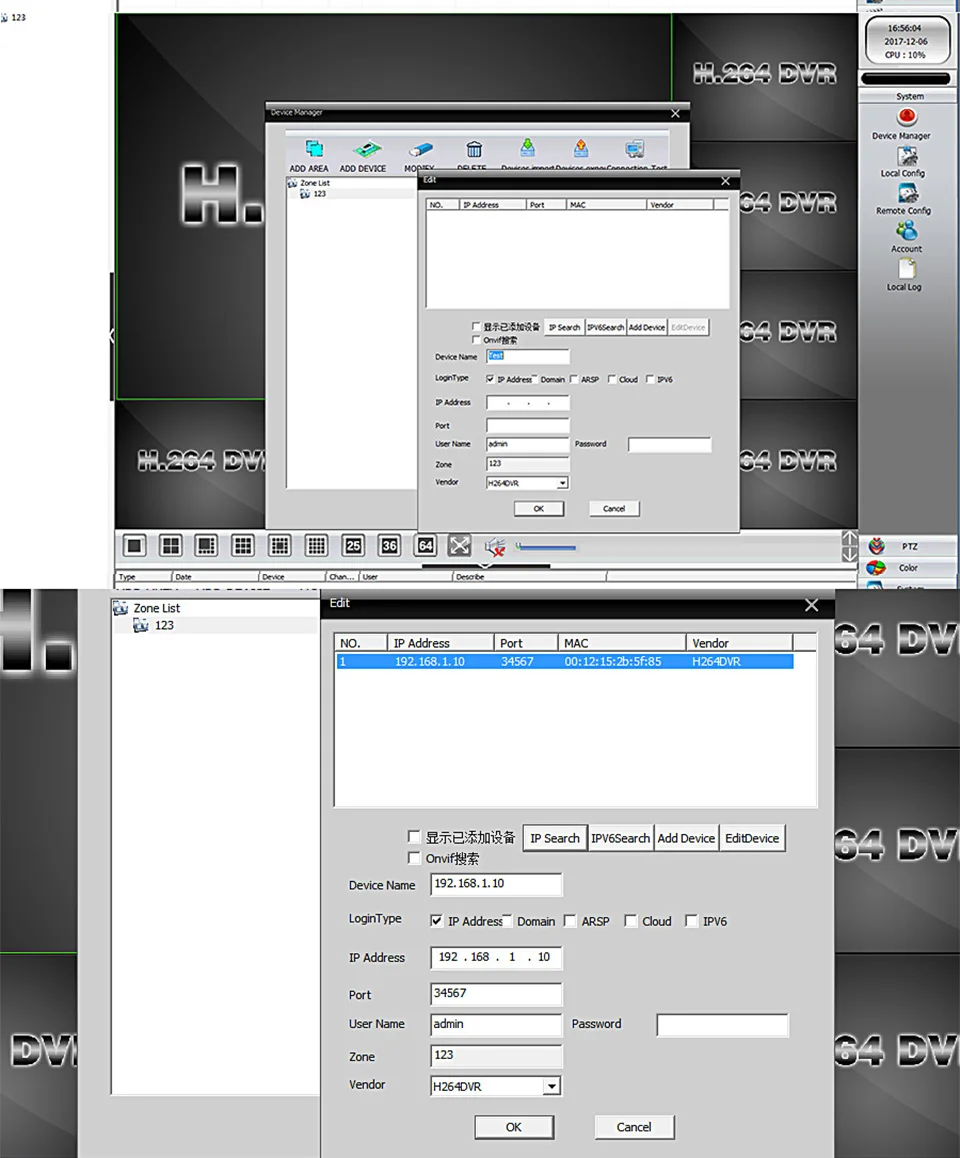Click the up arrow beside the layout bar
The image size is (960, 1158).
[849, 538]
